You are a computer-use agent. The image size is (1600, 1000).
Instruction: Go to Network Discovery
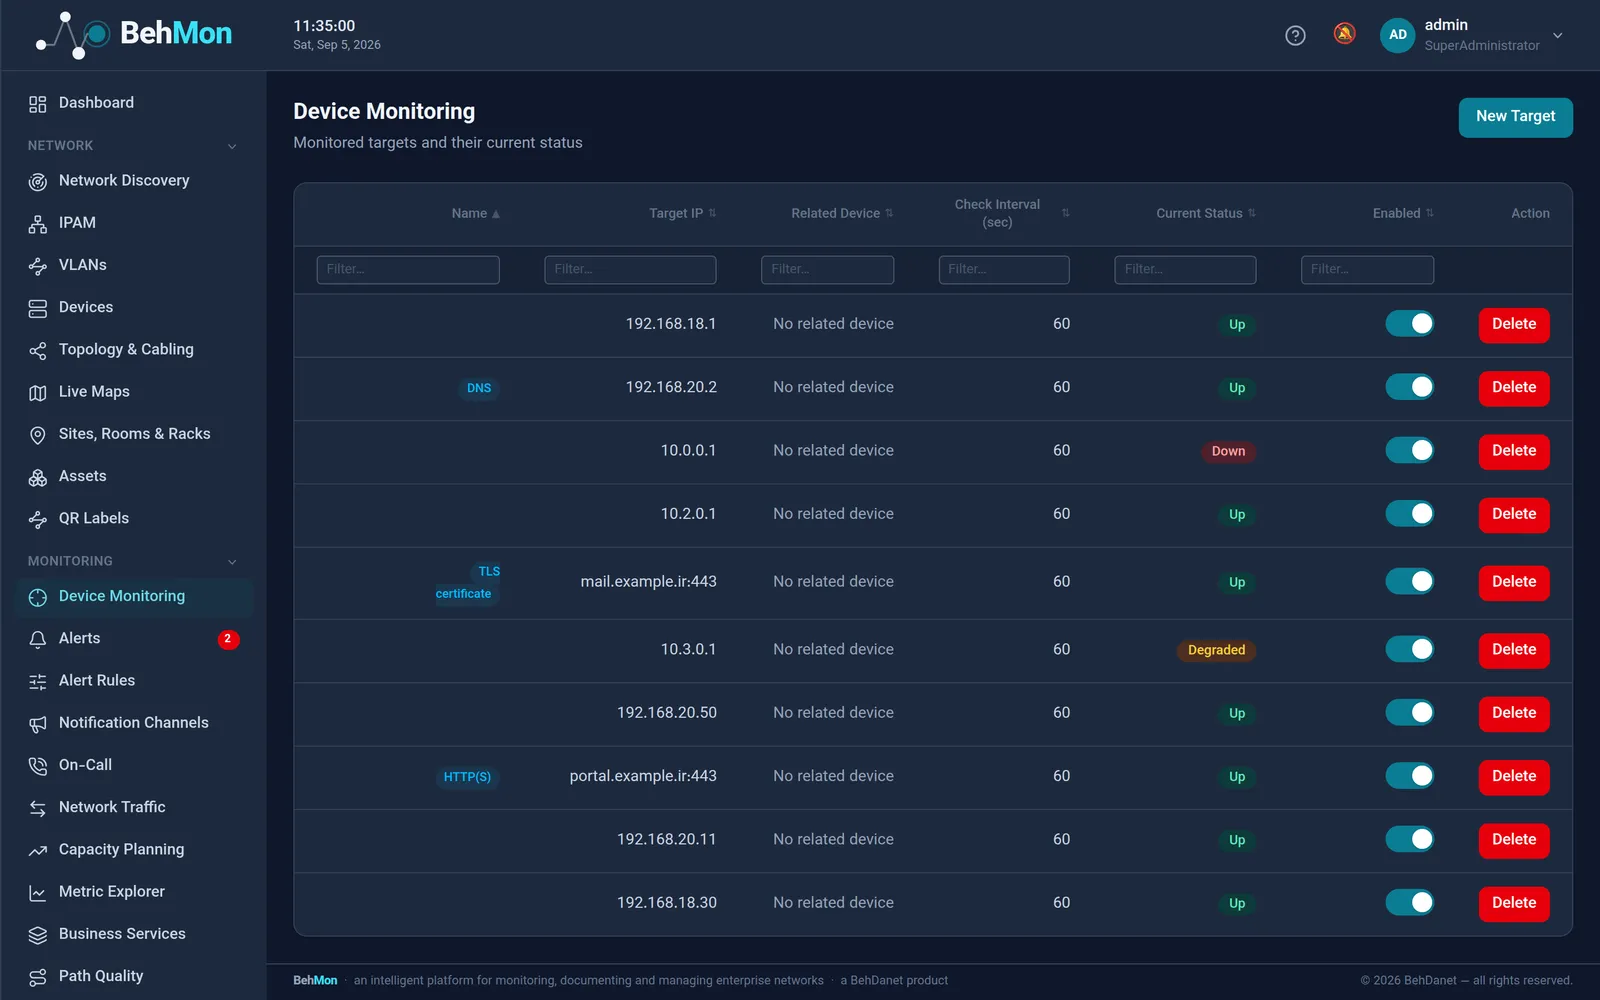coord(134,181)
